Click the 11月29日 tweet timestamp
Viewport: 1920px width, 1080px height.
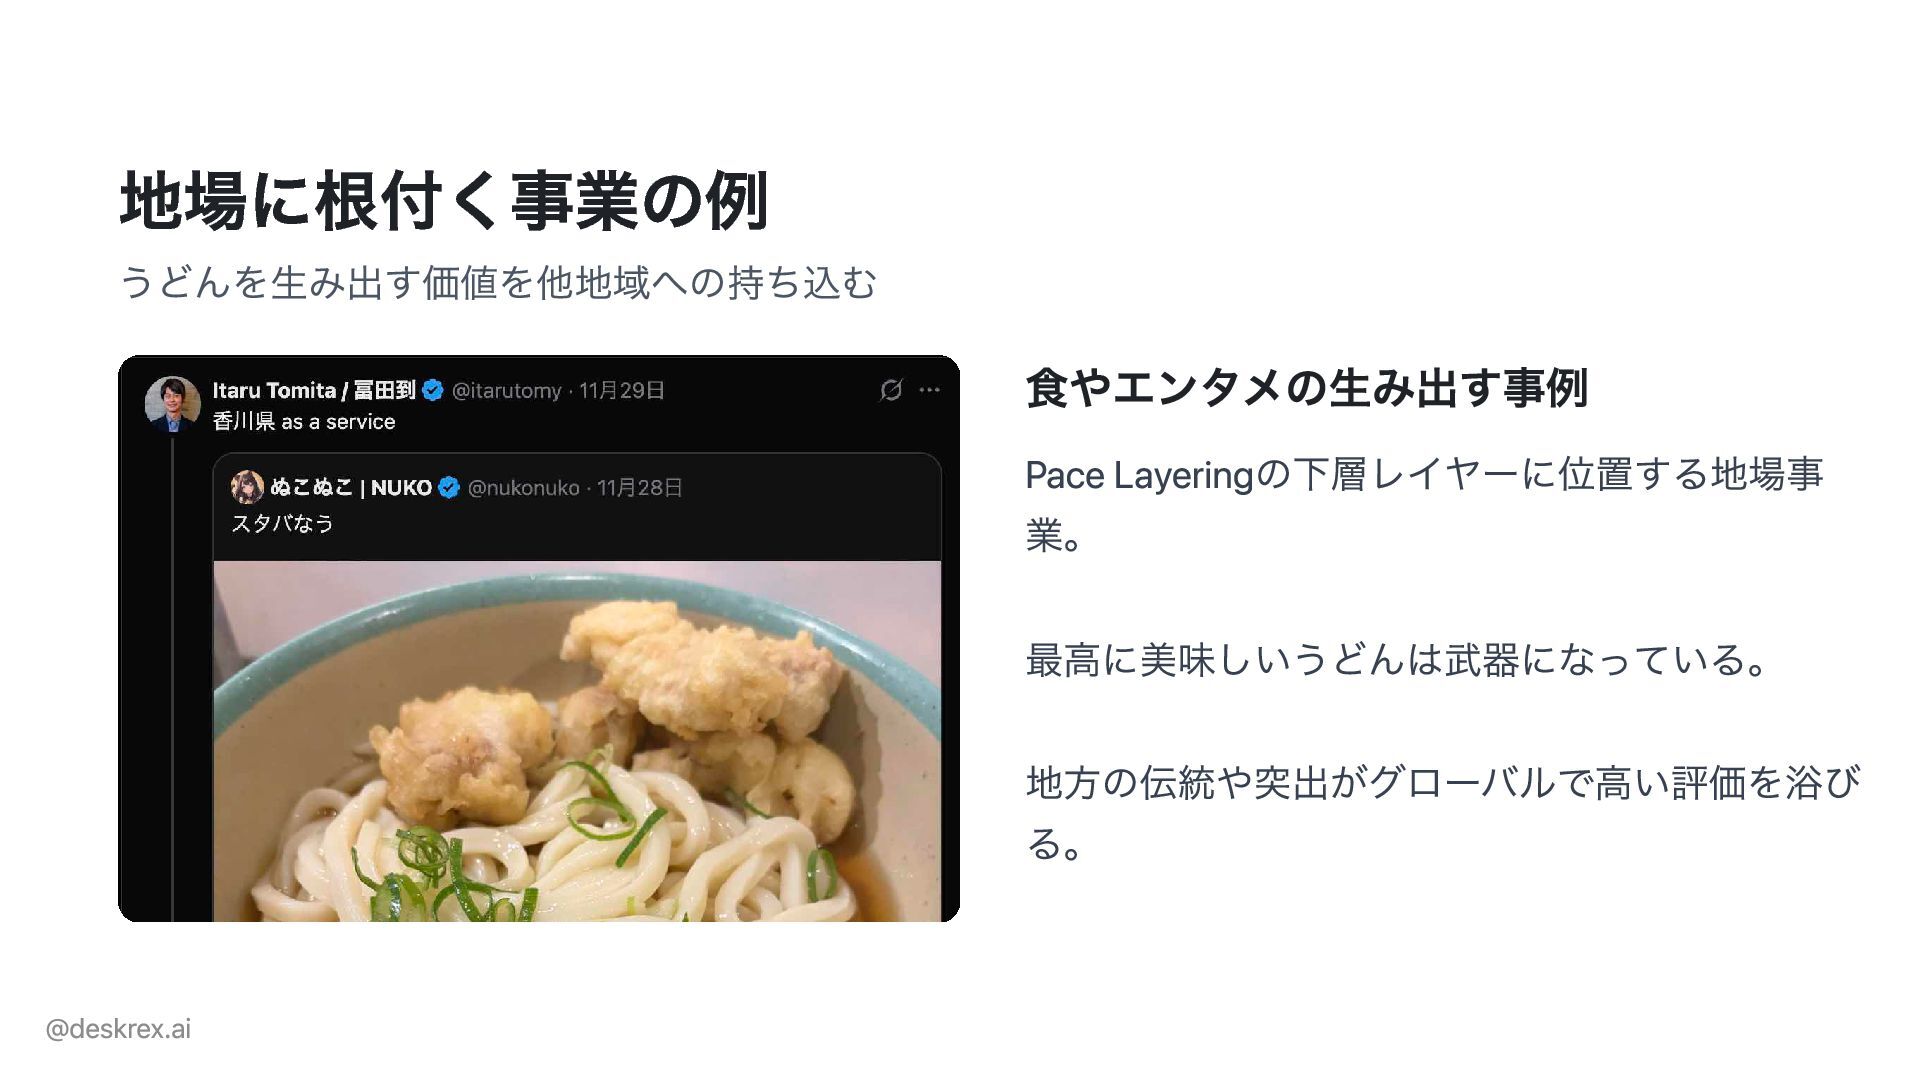[x=622, y=390]
